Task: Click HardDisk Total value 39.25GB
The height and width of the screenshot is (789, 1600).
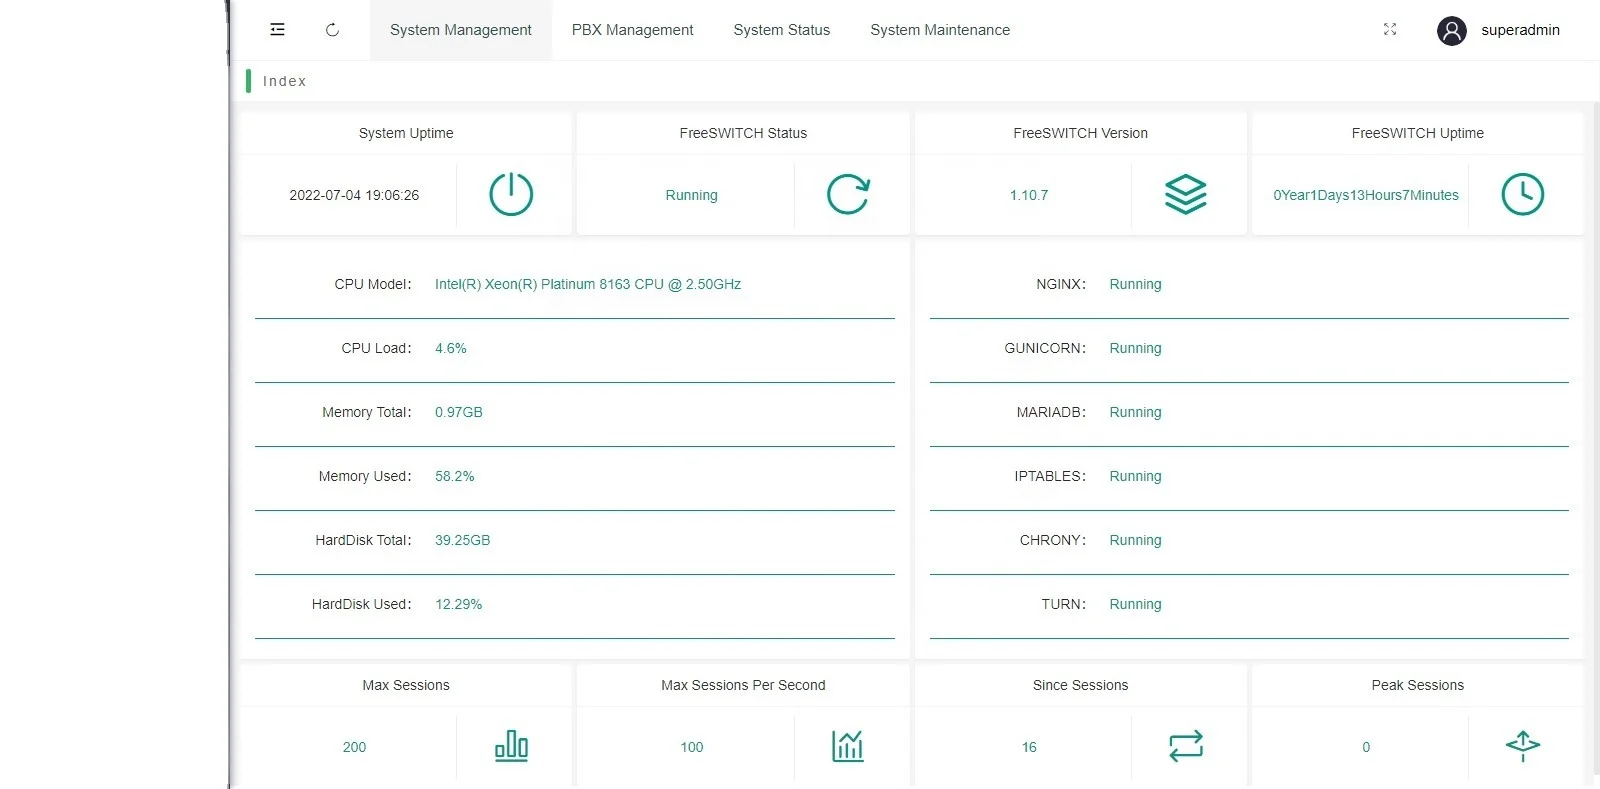Action: tap(463, 540)
